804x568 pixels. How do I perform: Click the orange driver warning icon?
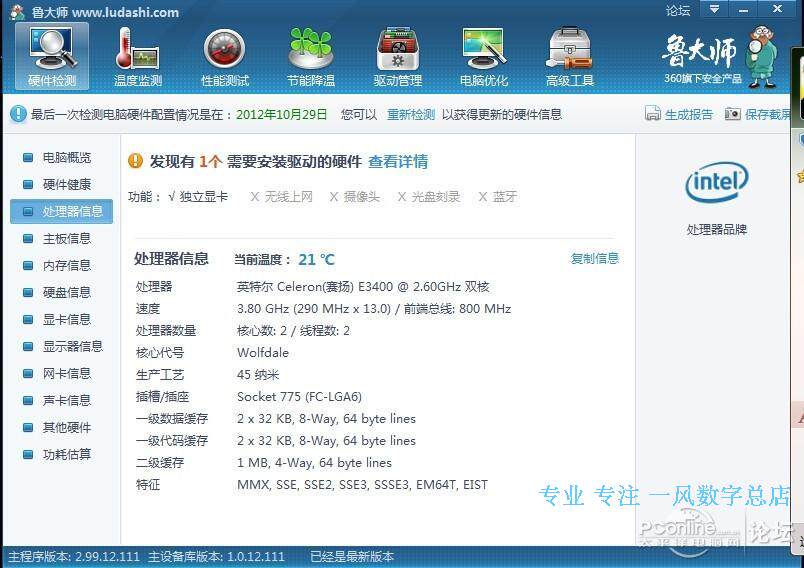[135, 161]
